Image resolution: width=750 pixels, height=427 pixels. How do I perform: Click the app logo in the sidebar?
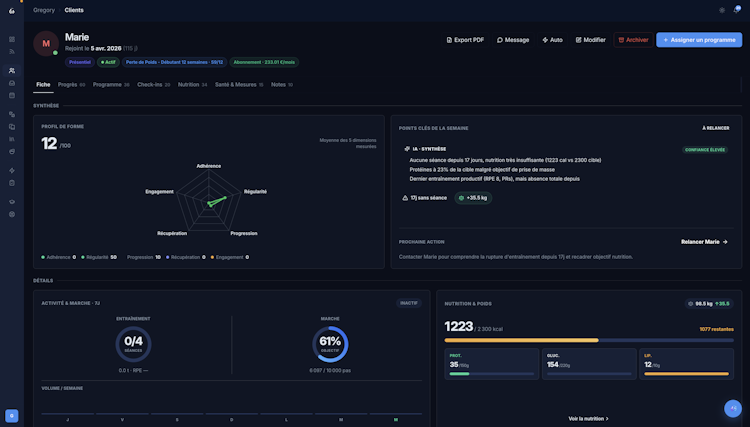point(12,11)
